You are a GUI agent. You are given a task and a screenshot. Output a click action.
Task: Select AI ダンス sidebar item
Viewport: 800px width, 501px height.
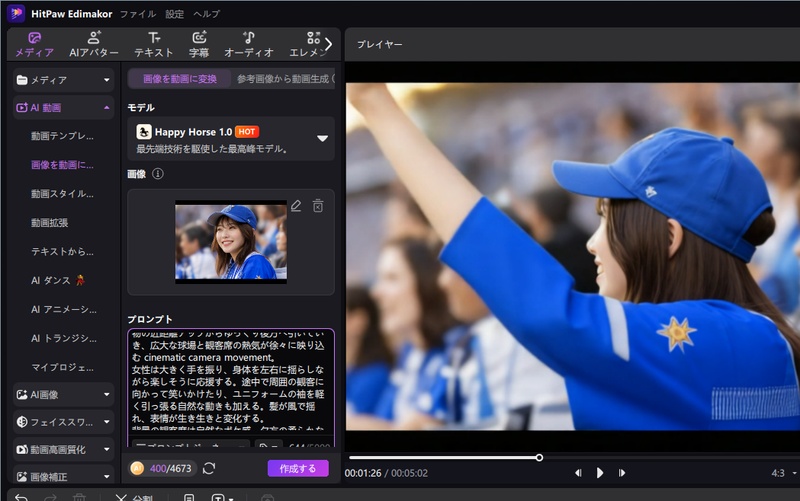(58, 280)
